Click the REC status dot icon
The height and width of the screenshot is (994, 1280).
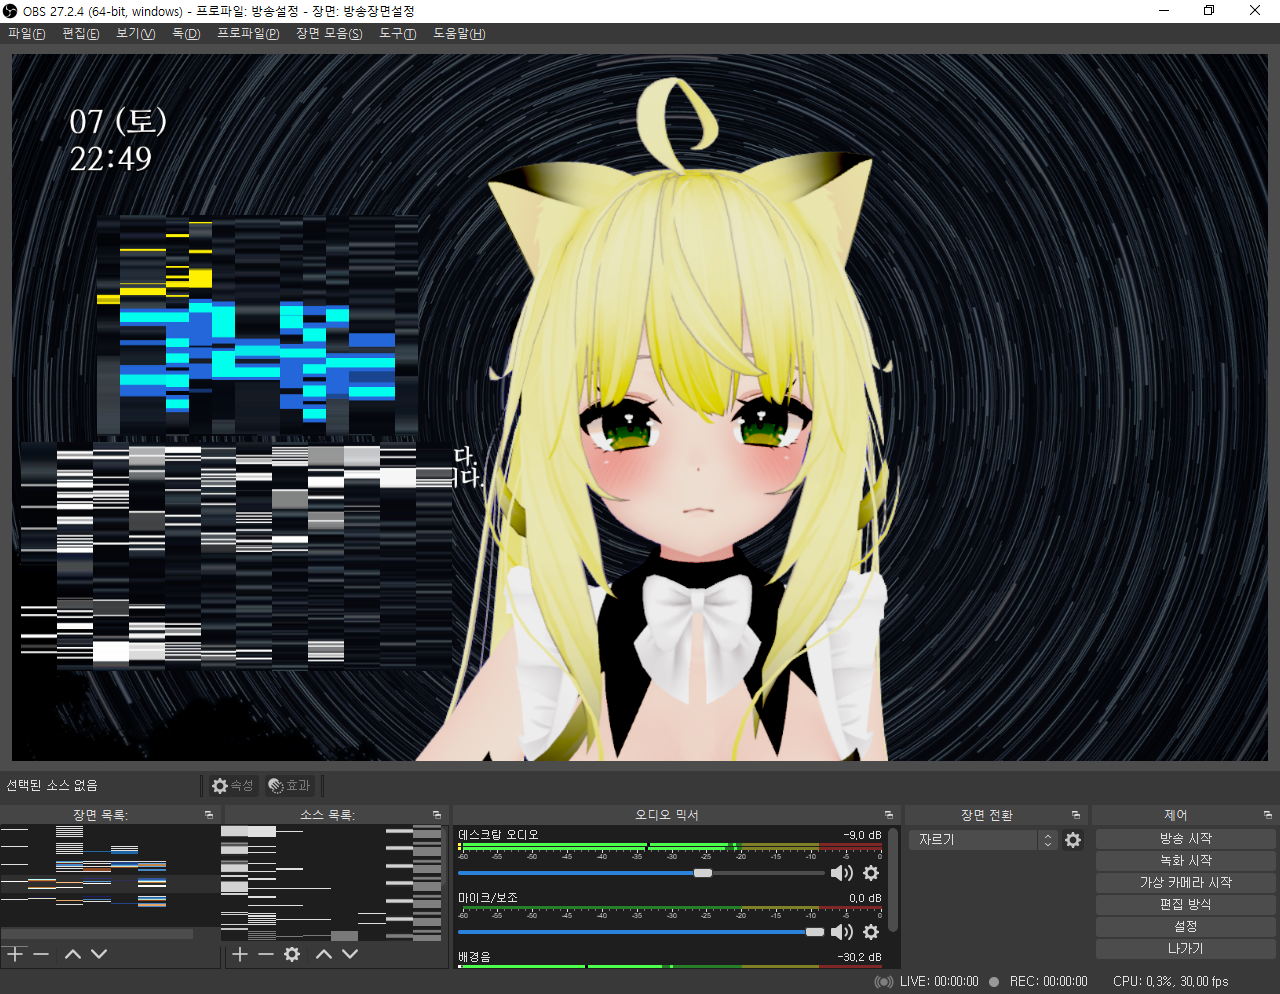(994, 982)
